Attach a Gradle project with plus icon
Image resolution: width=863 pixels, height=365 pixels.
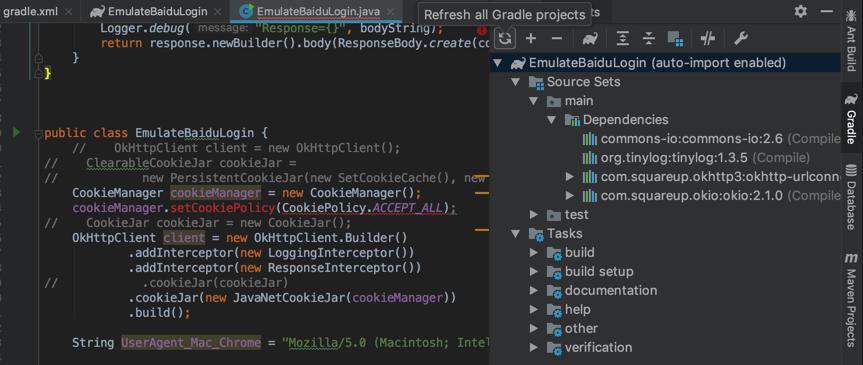click(531, 39)
